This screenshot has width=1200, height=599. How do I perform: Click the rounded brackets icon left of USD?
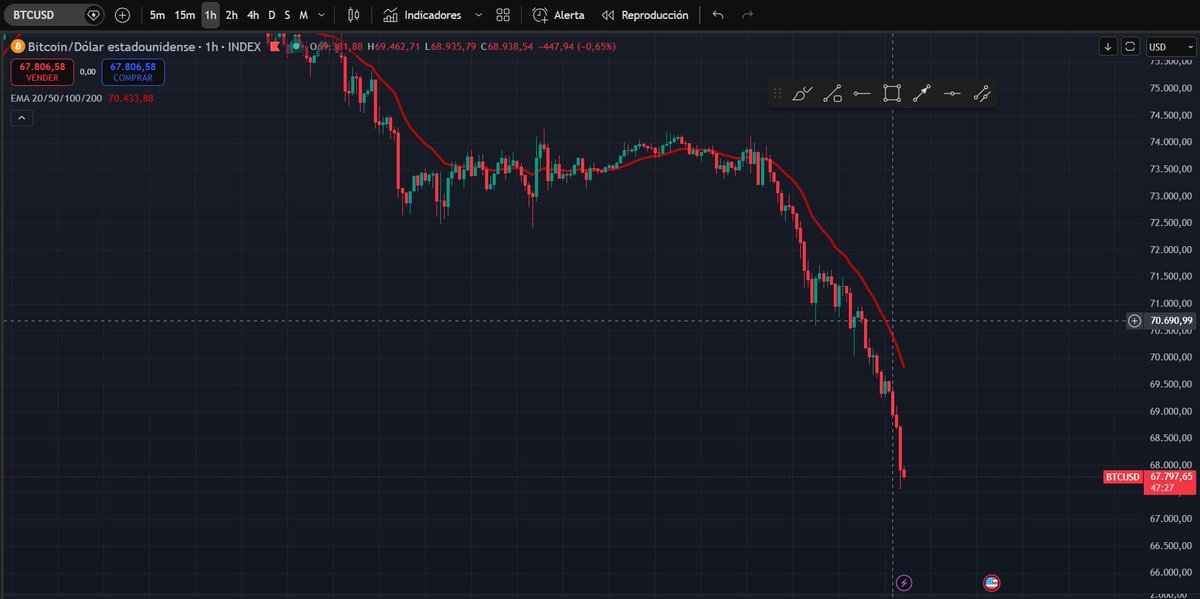pos(1130,46)
